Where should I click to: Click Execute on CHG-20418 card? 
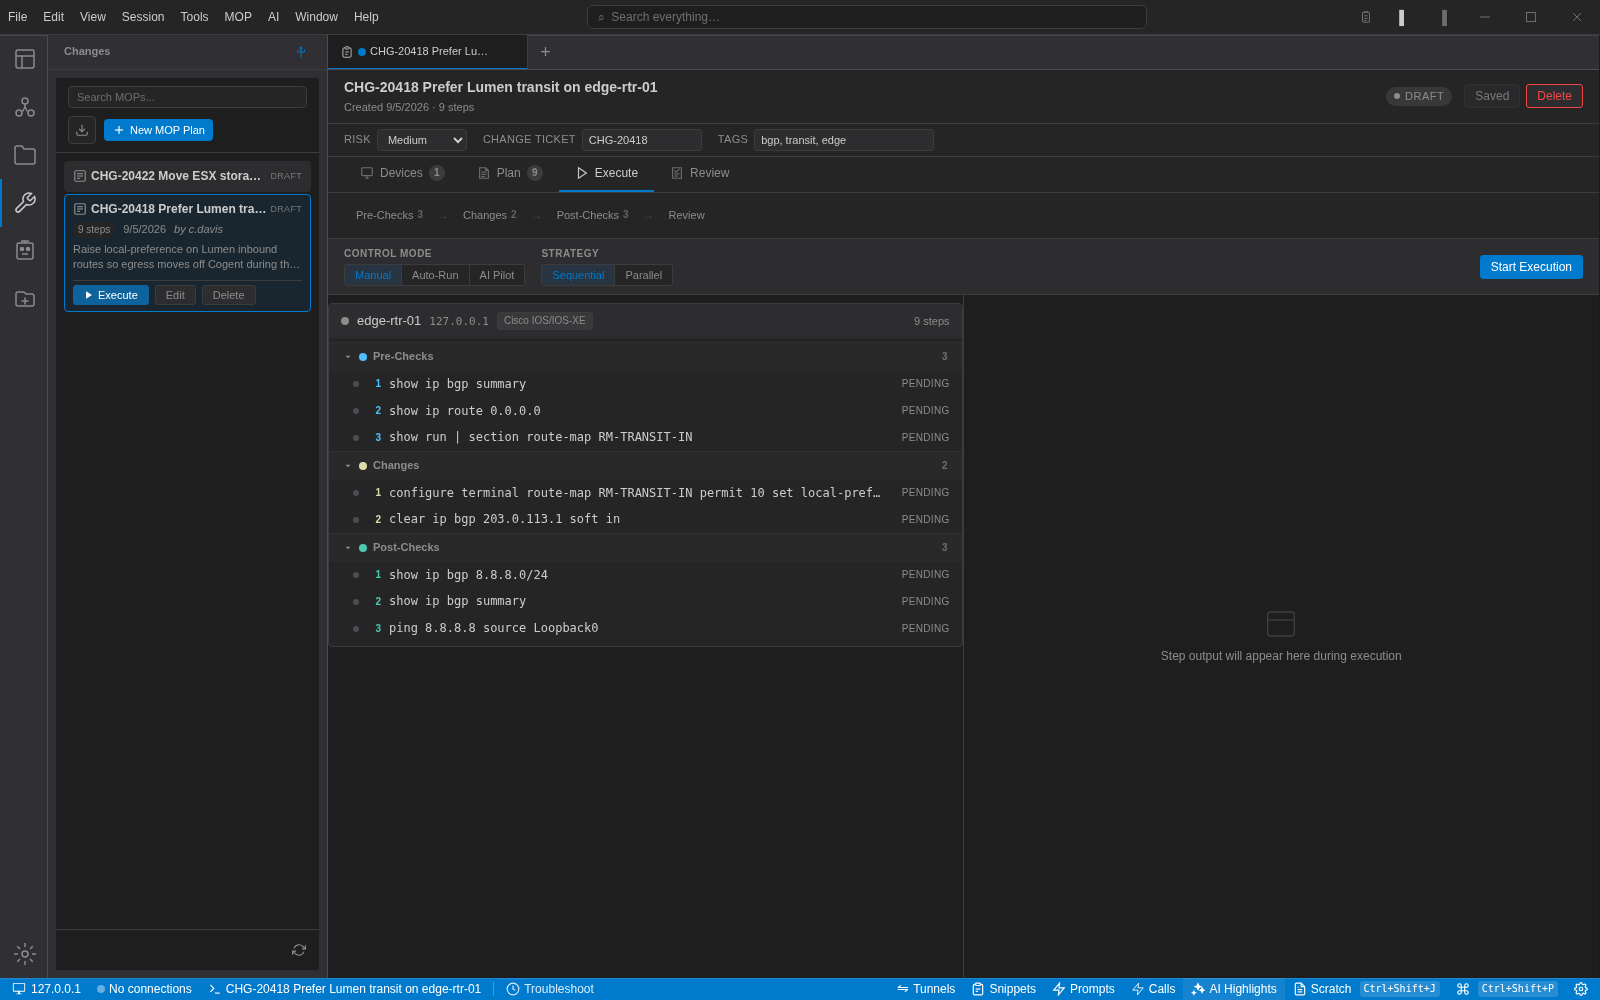point(111,295)
